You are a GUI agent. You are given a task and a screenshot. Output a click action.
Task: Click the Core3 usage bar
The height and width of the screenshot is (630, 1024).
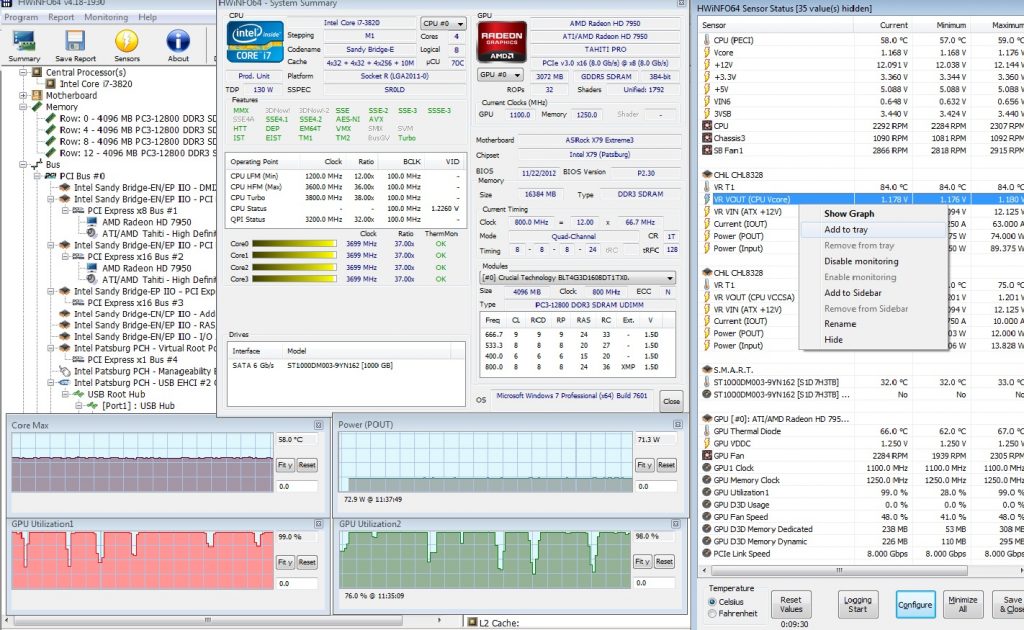point(295,279)
